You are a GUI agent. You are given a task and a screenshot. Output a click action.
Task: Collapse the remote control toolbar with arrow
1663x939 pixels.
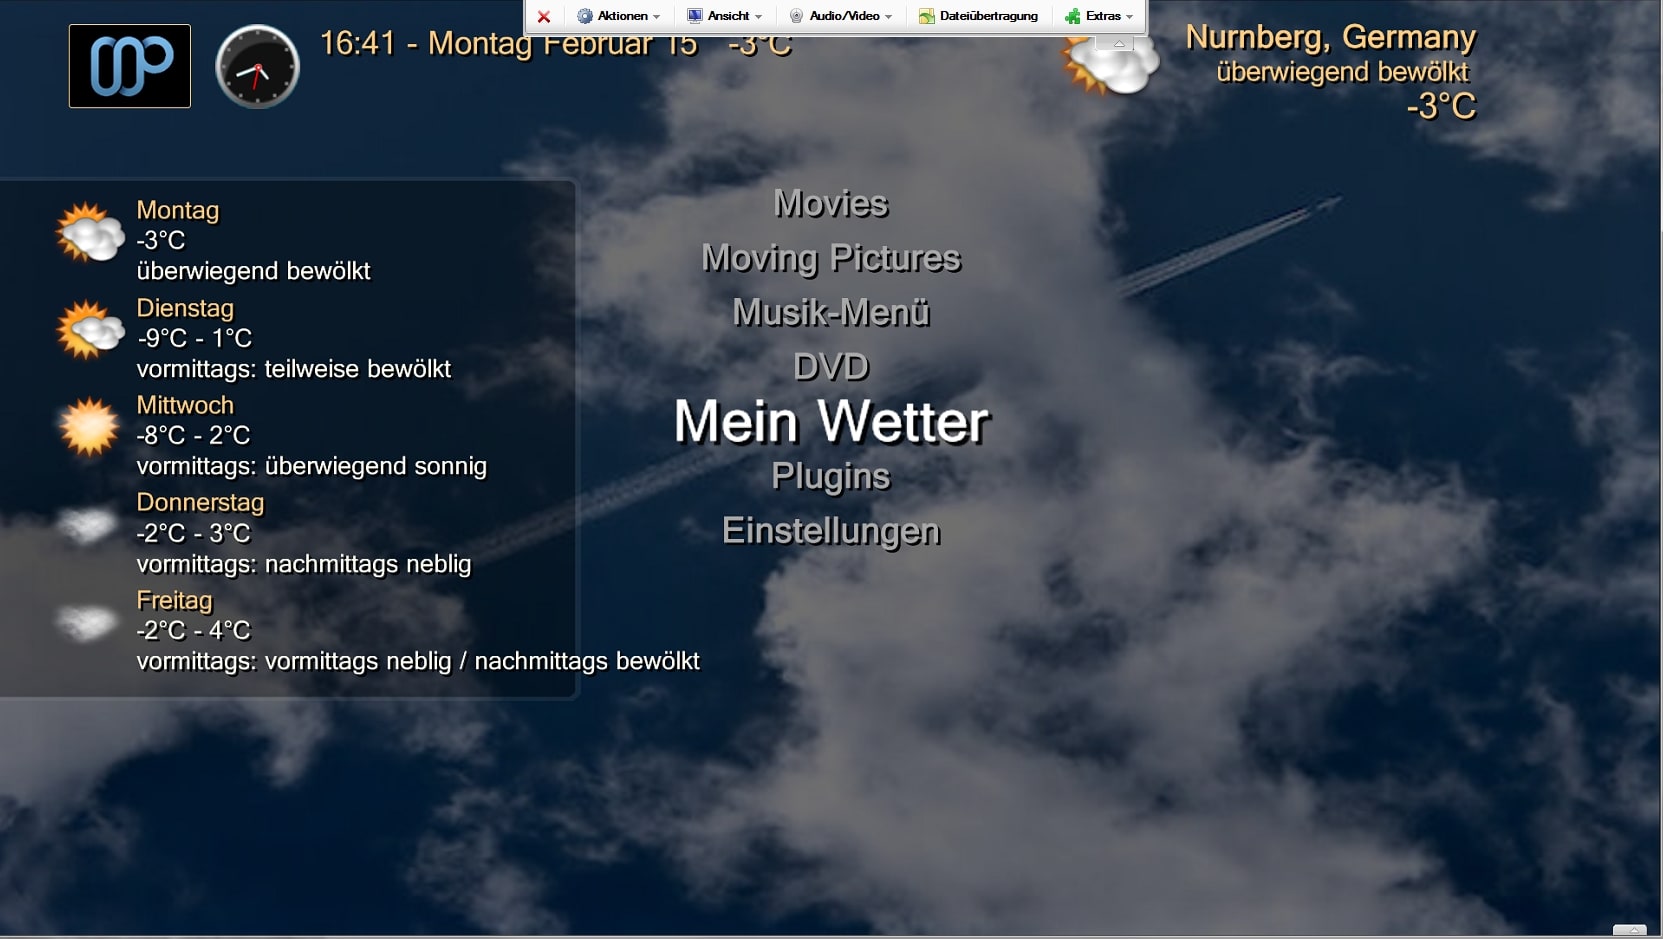1119,43
